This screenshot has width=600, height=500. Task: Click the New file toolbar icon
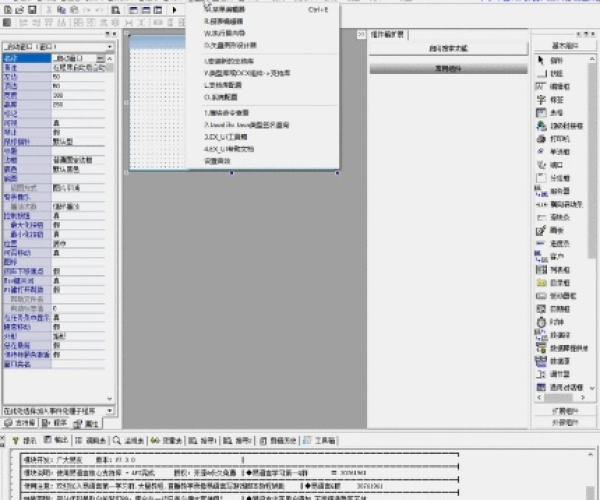click(8, 10)
